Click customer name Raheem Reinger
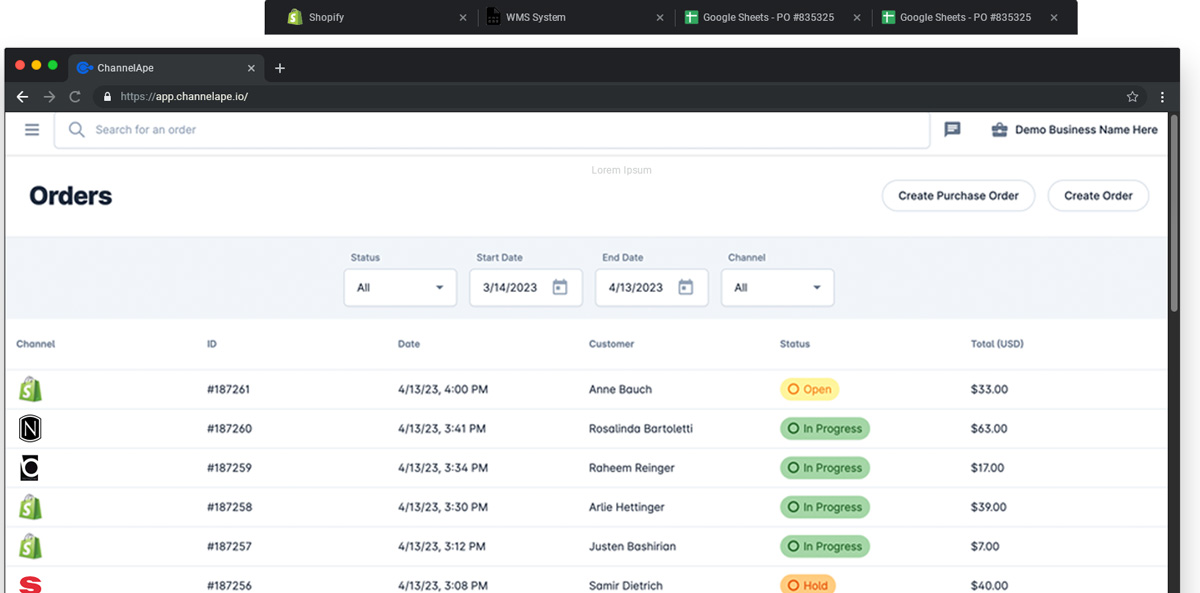Image resolution: width=1200 pixels, height=593 pixels. tap(632, 468)
